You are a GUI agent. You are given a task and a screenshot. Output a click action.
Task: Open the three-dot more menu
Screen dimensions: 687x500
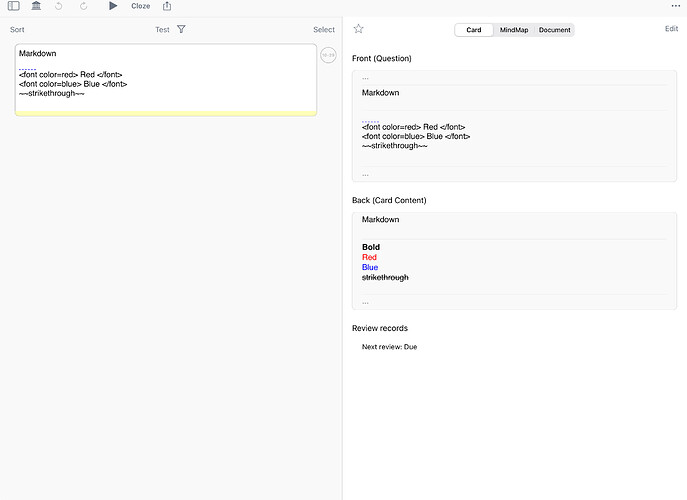point(675,6)
